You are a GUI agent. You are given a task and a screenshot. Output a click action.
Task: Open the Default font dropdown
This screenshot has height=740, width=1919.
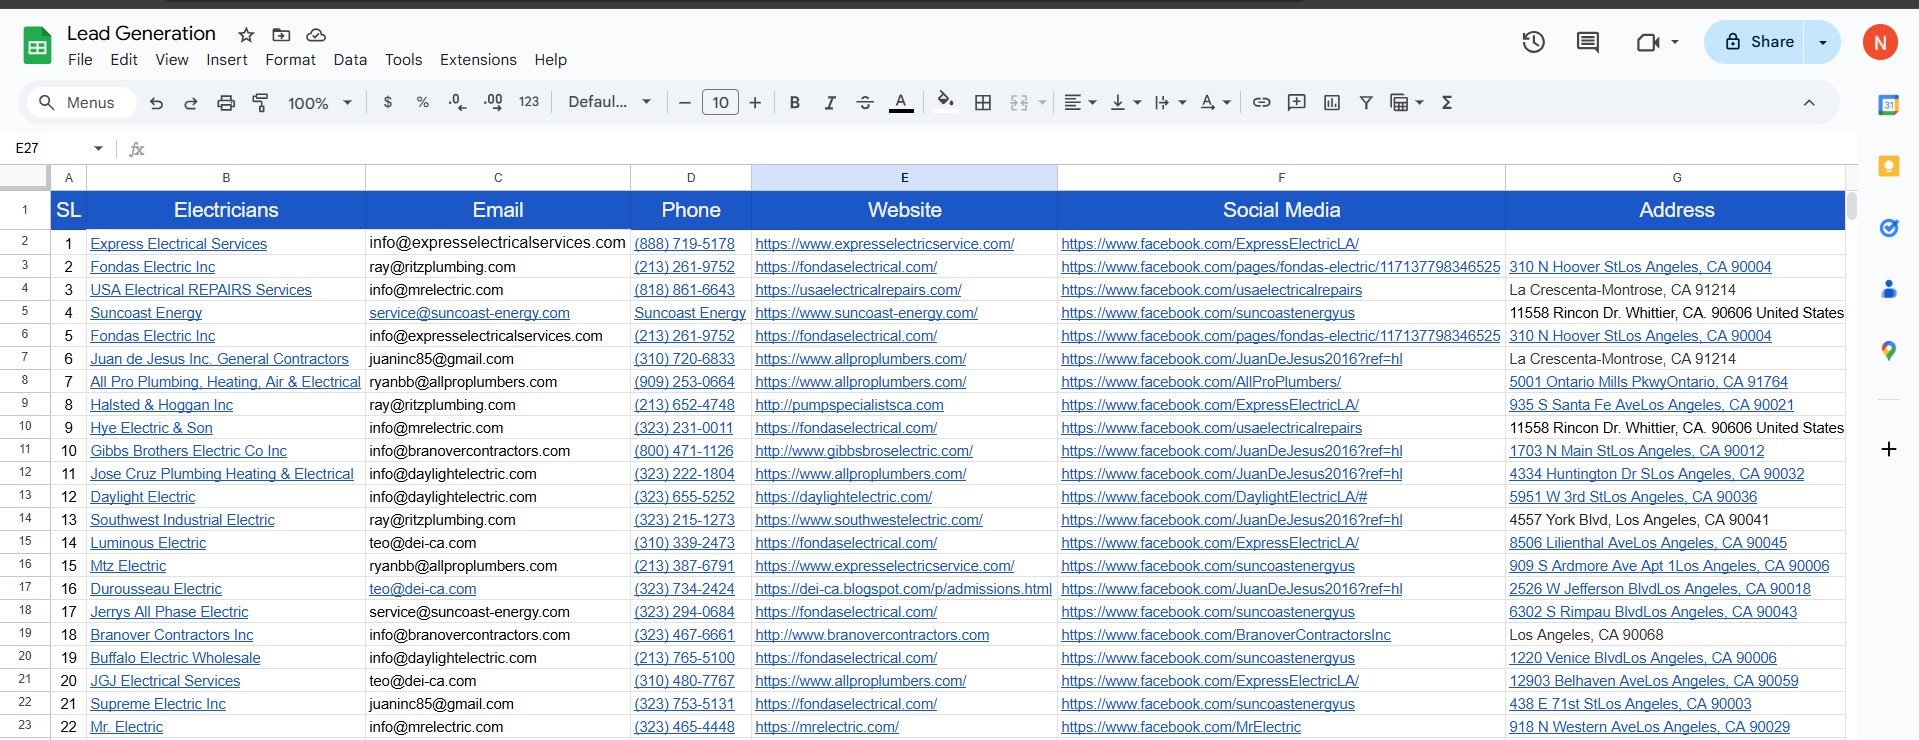(x=609, y=103)
